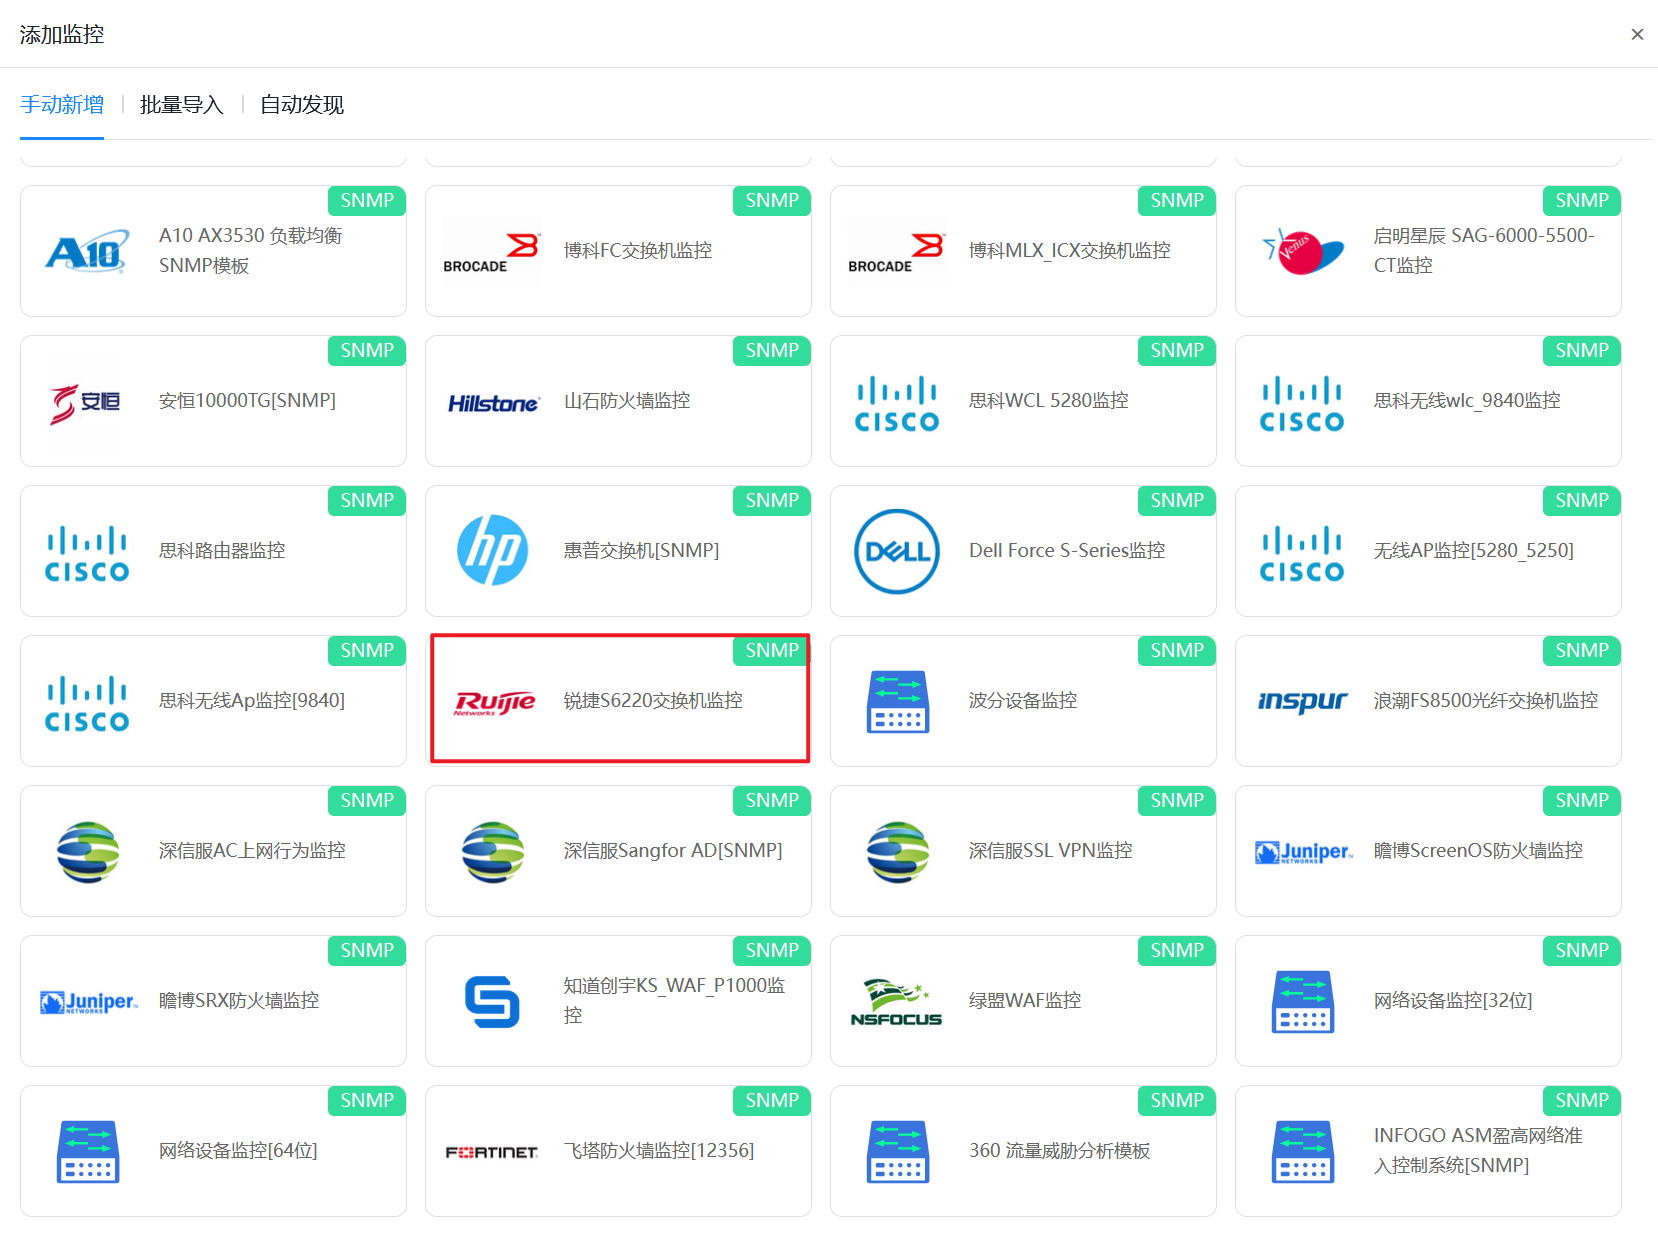Screen dimensions: 1658x1235
Task: Select 瞻博ScreenOS防火墙监控 template
Action: 1428,851
